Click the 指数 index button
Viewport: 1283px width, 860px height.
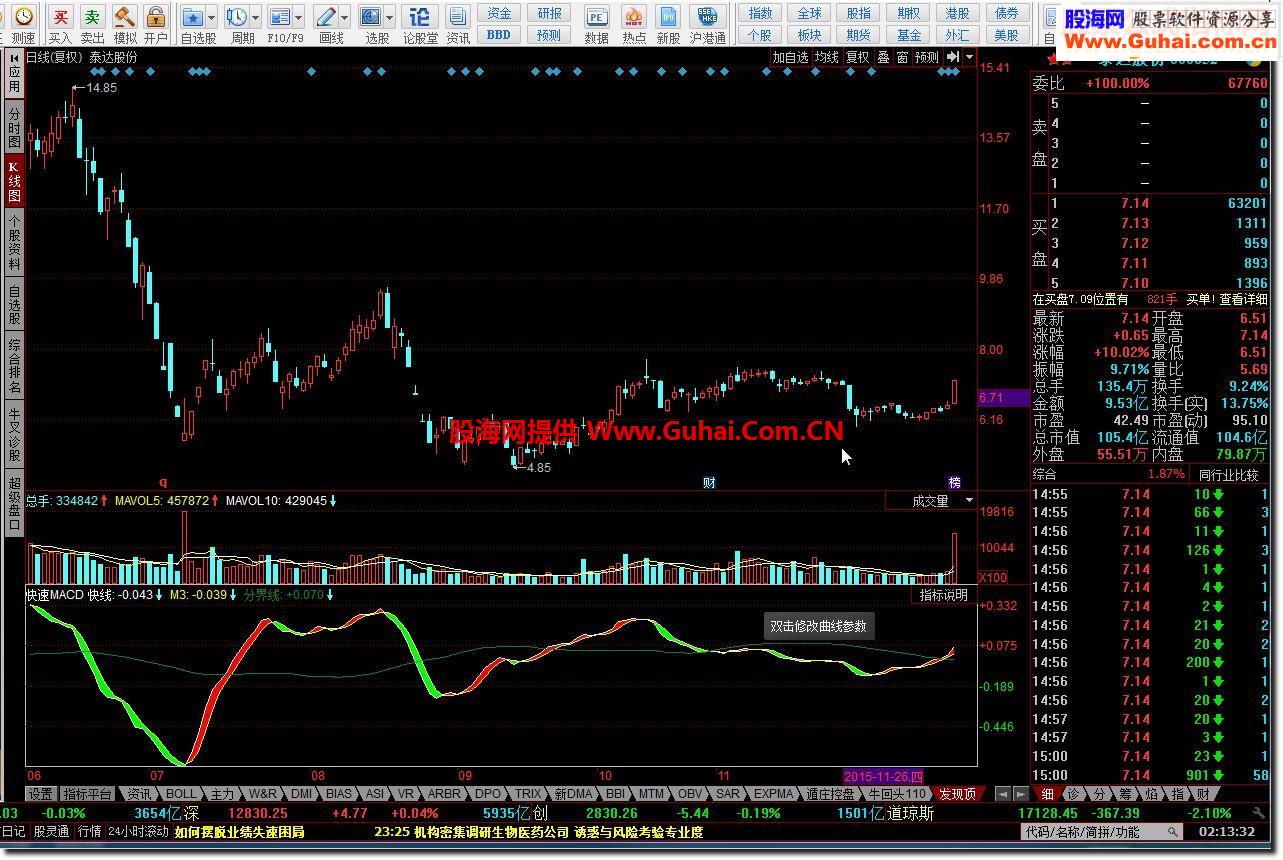760,13
